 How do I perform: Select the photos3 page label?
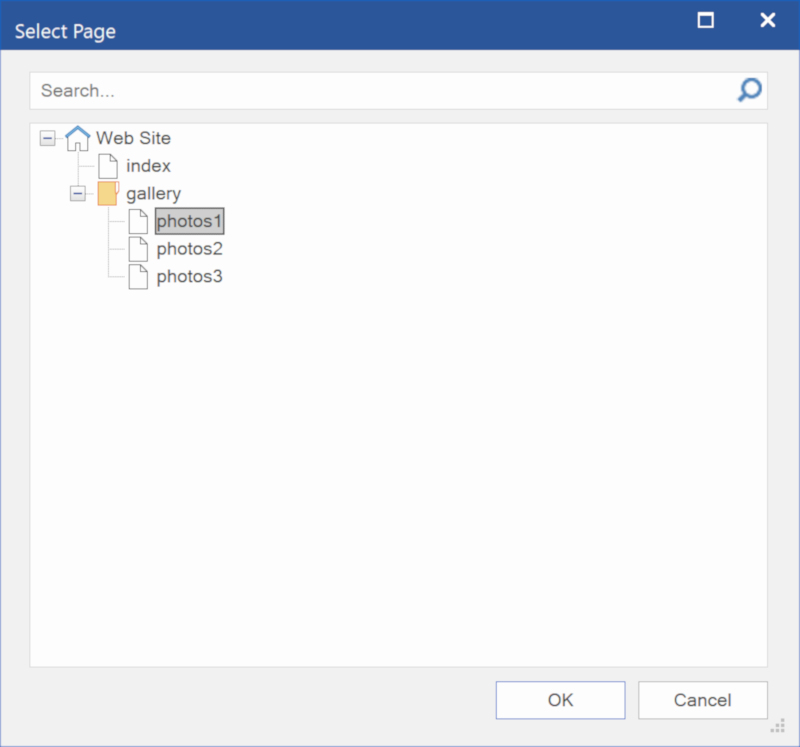coord(189,277)
